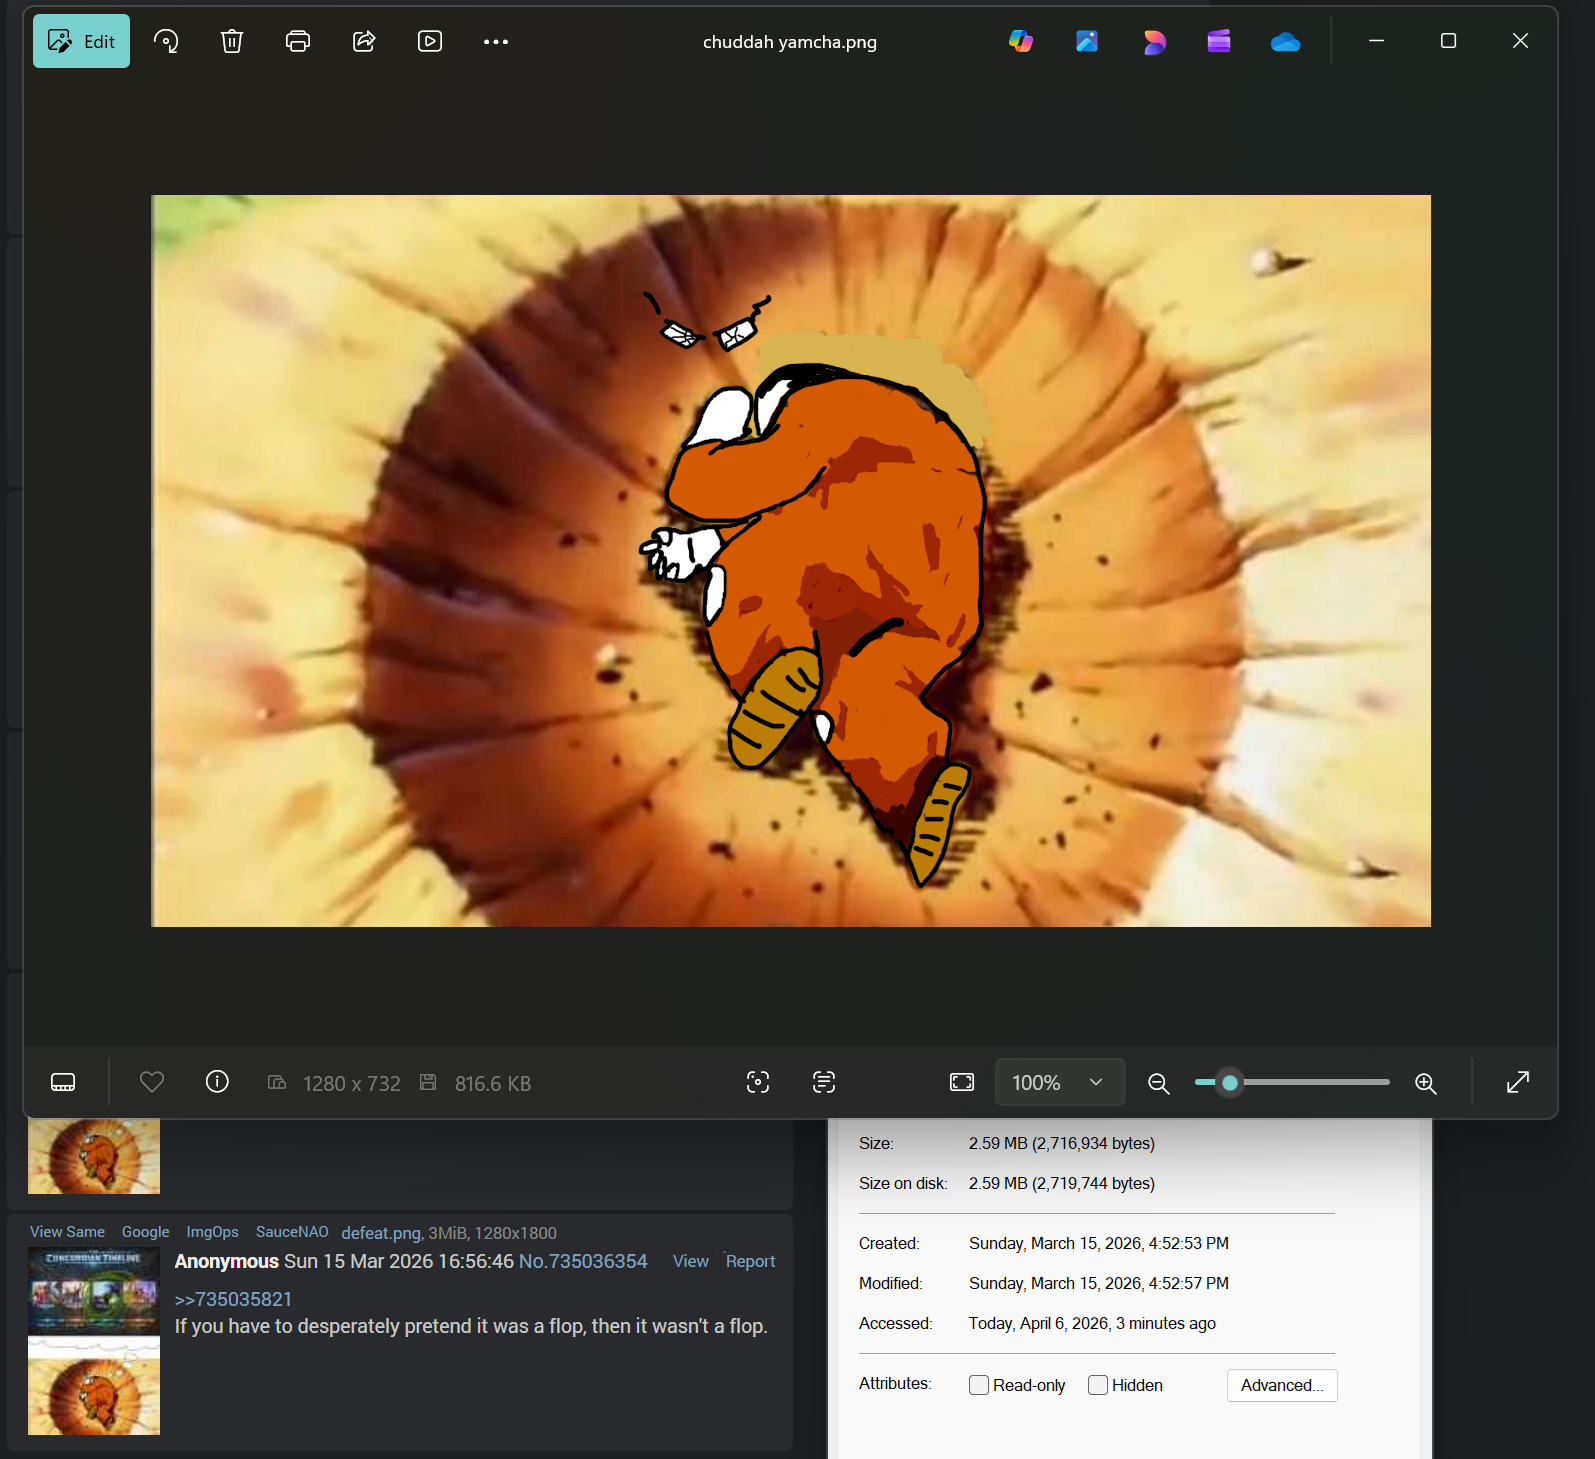Viewport: 1595px width, 1459px height.
Task: Check the Hidden attribute box
Action: point(1098,1385)
